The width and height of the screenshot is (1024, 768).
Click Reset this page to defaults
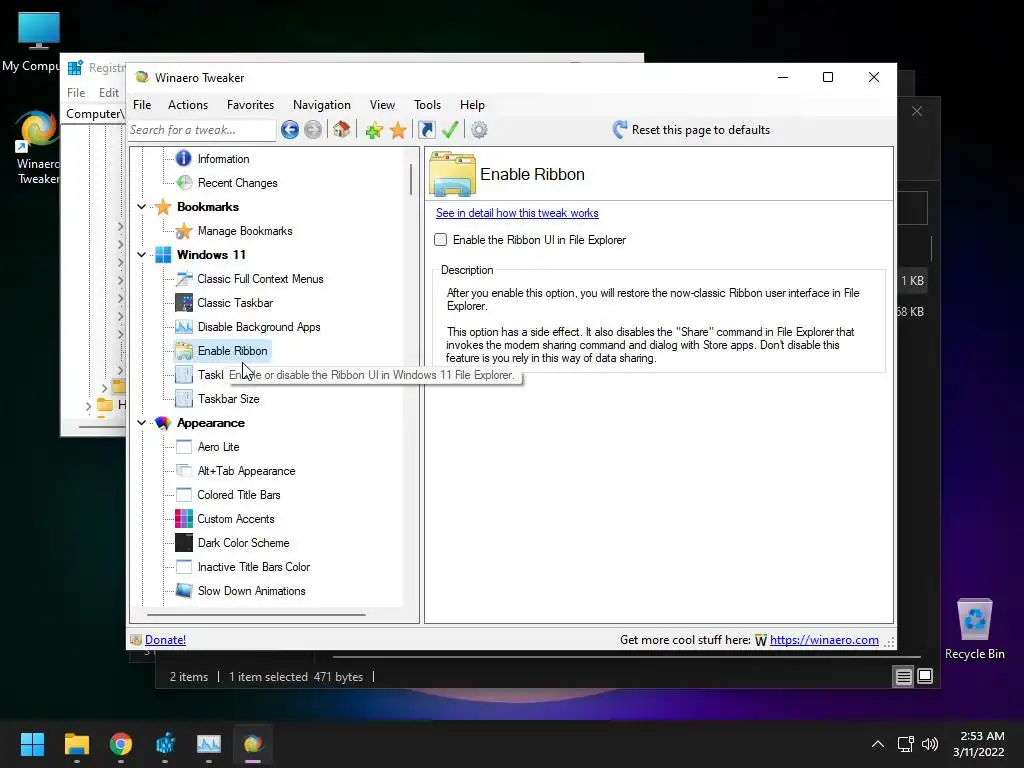coord(691,129)
